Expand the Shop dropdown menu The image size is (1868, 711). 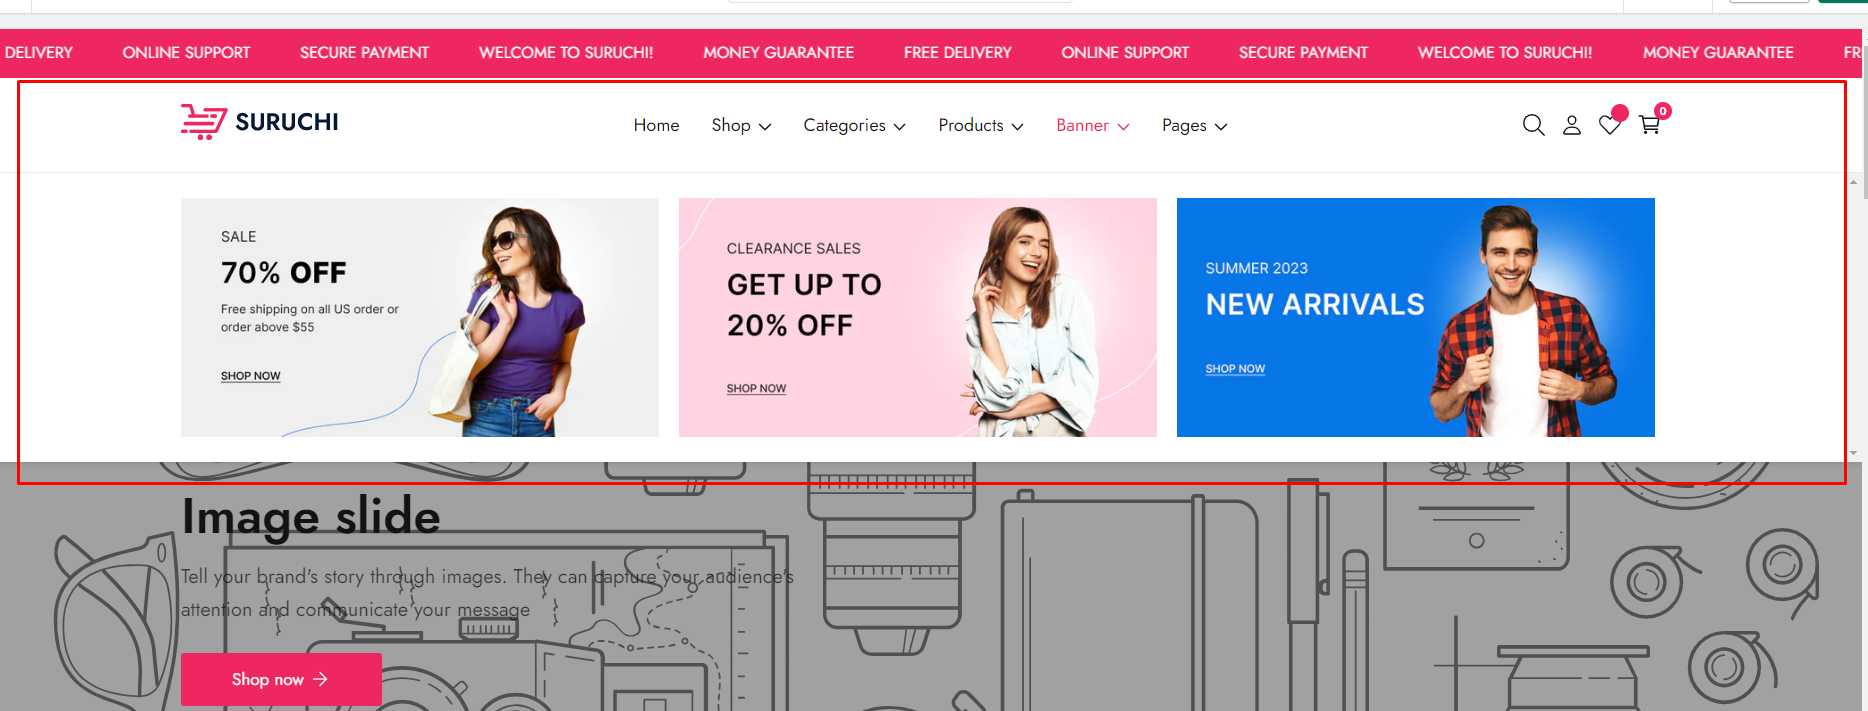(741, 125)
